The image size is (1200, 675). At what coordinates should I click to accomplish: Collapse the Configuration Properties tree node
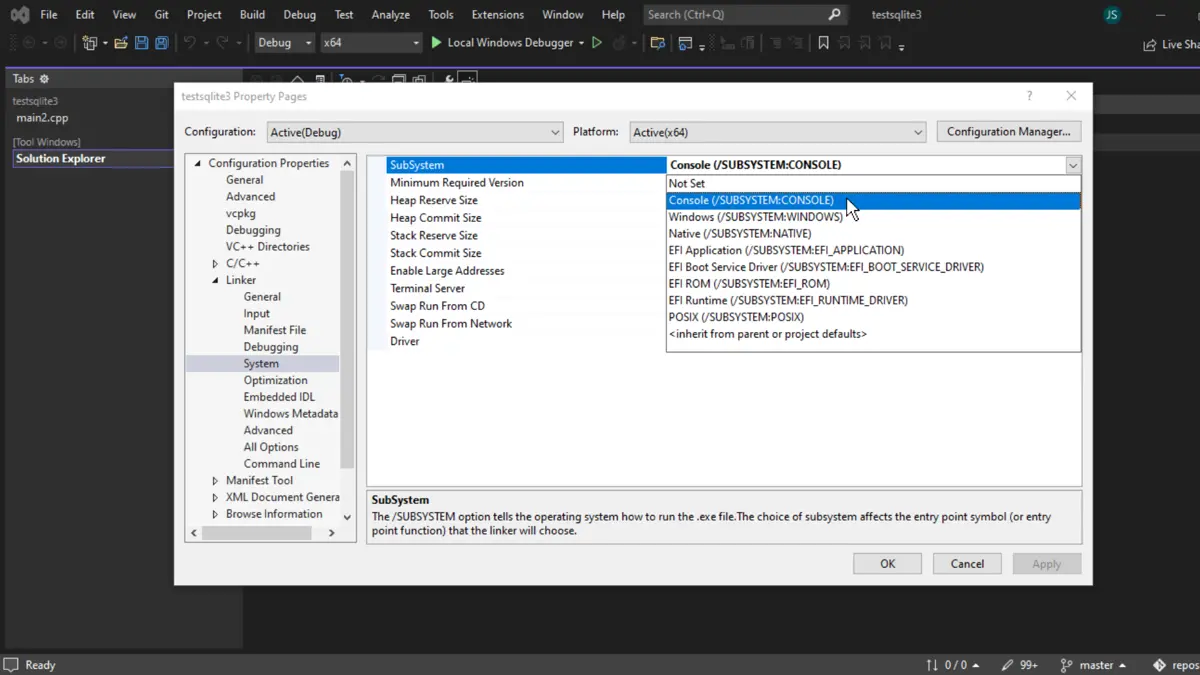tap(198, 163)
